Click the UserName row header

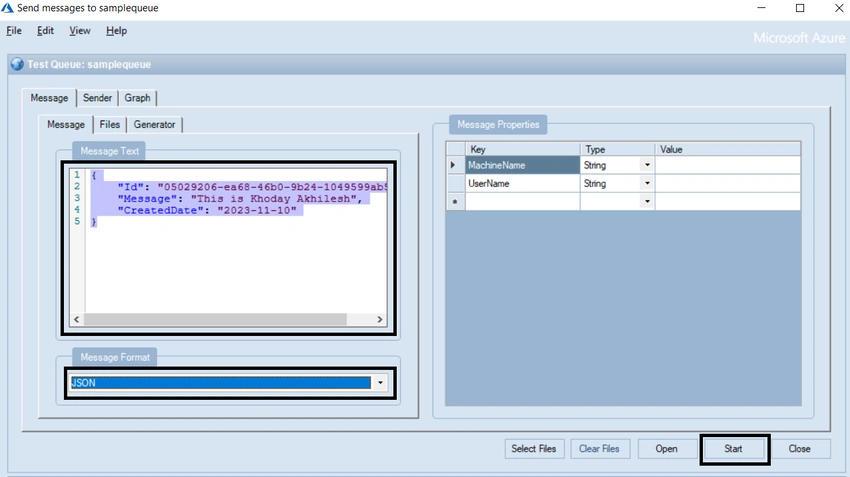point(455,183)
